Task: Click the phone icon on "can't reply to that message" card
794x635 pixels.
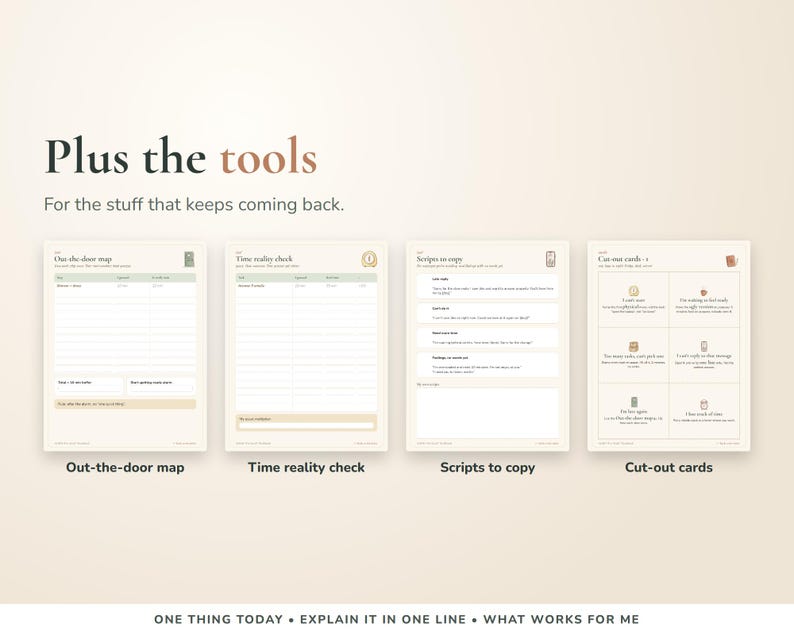Action: [x=704, y=346]
